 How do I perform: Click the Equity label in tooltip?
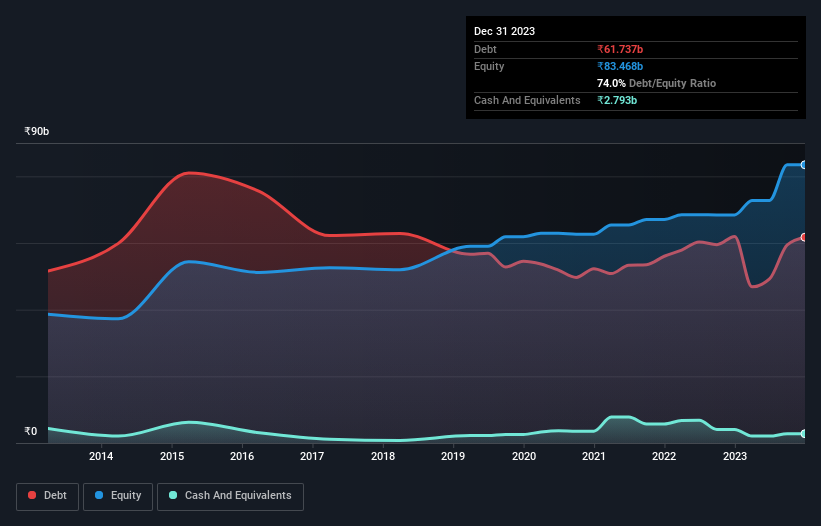coord(489,66)
